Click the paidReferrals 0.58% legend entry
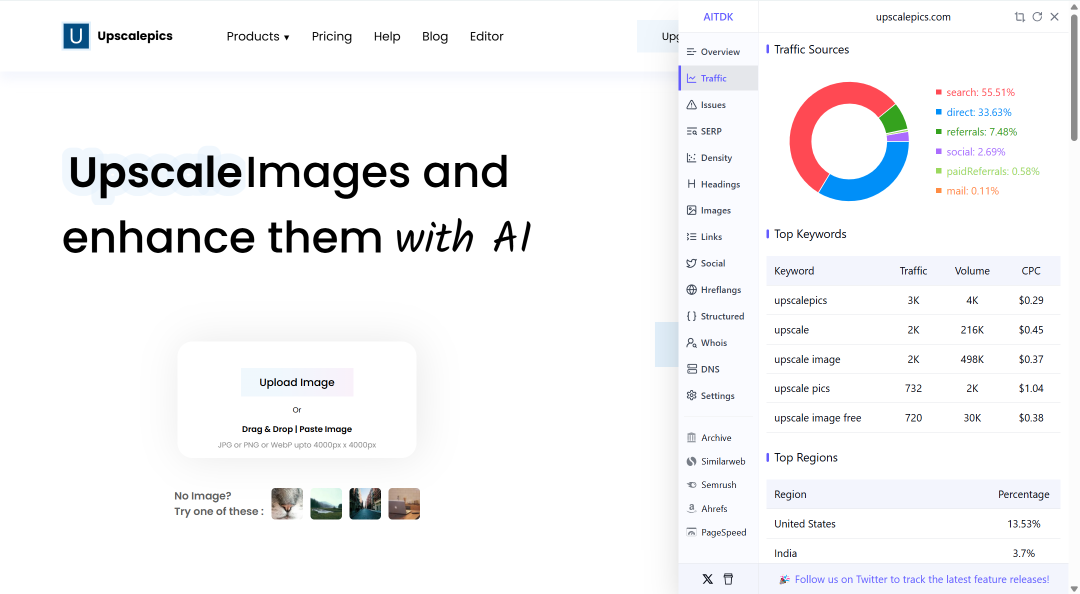Image resolution: width=1080 pixels, height=594 pixels. pos(988,172)
